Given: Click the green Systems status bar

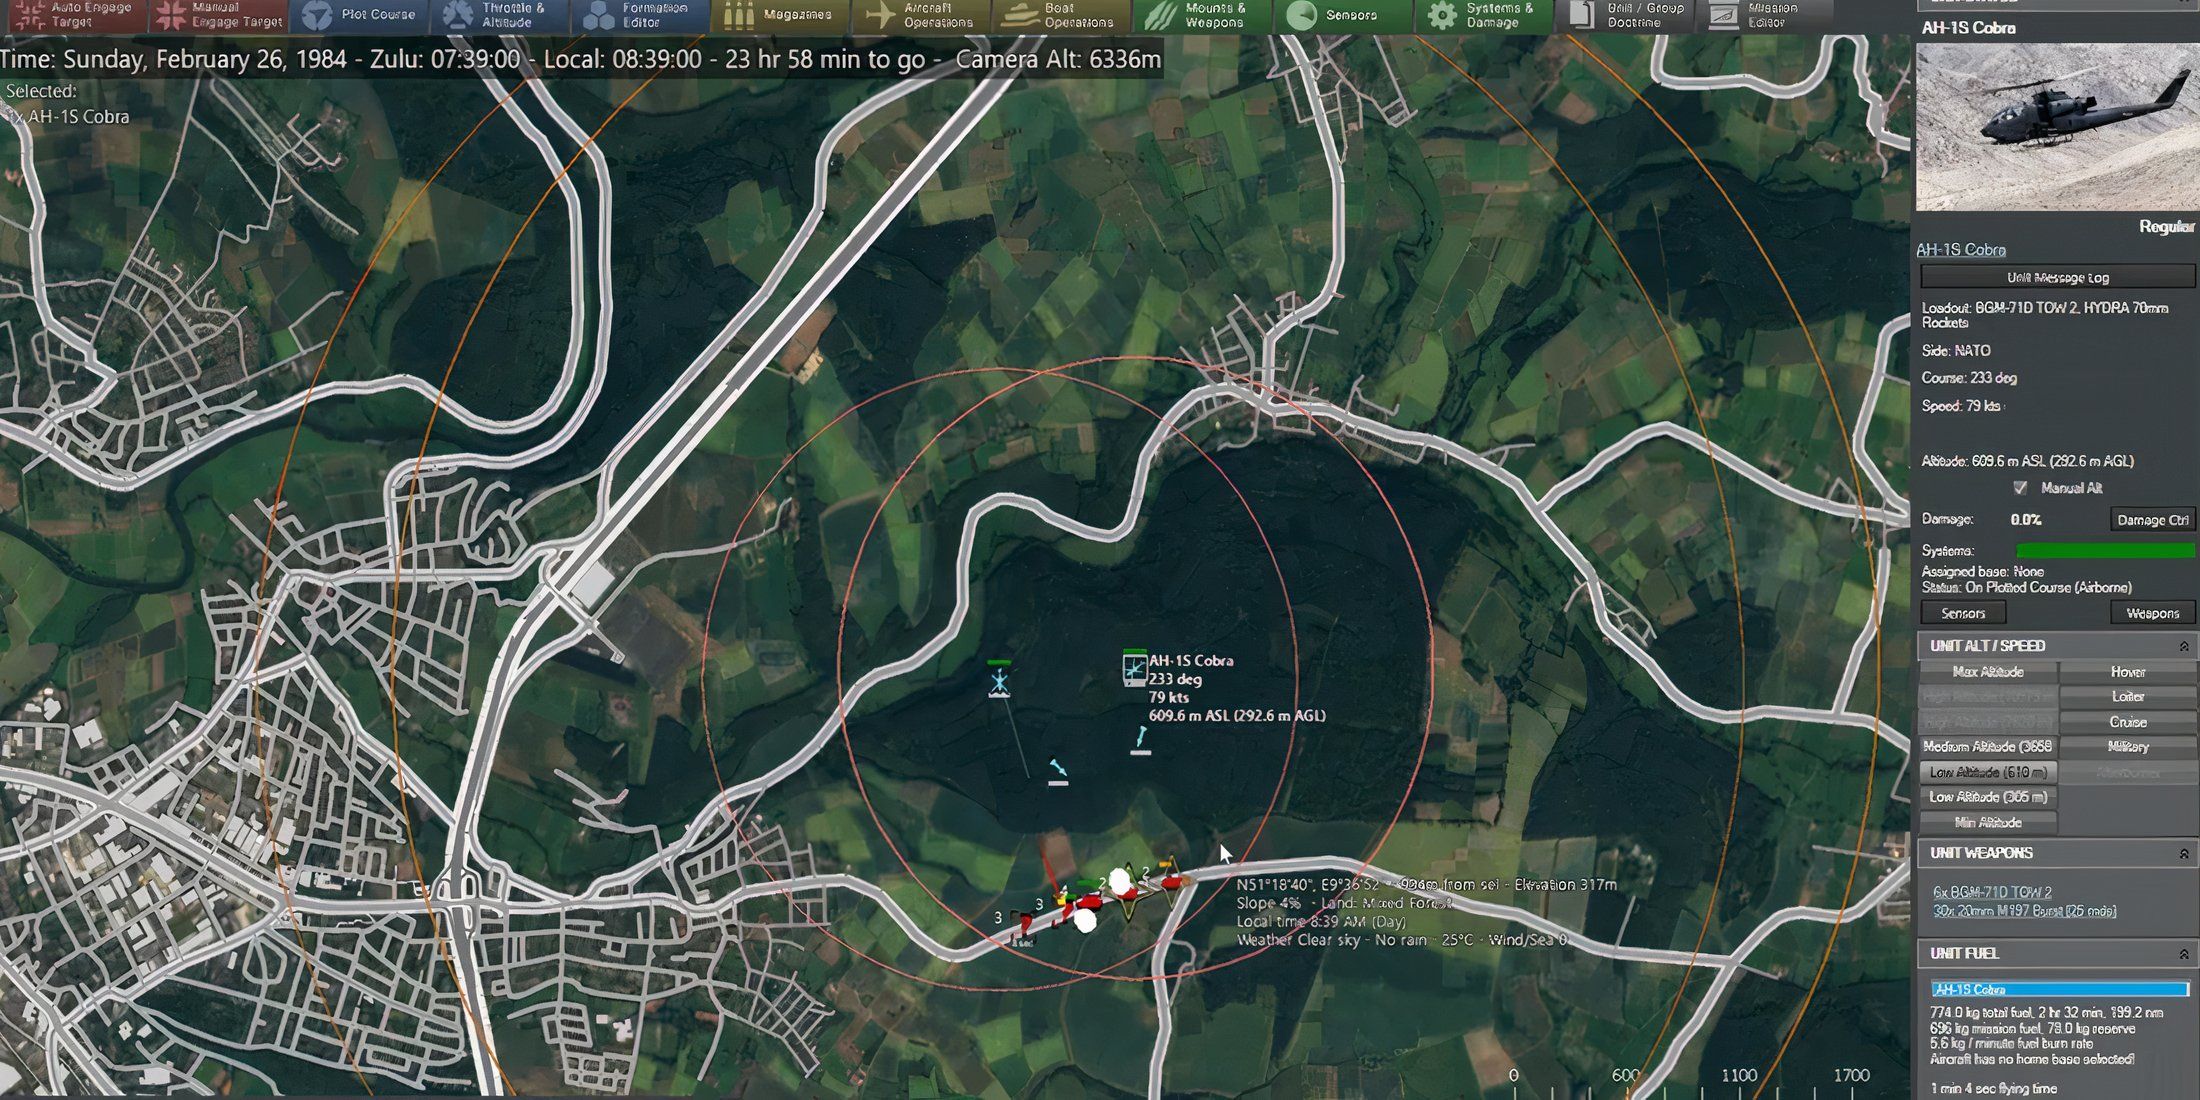Looking at the screenshot, I should point(2105,551).
